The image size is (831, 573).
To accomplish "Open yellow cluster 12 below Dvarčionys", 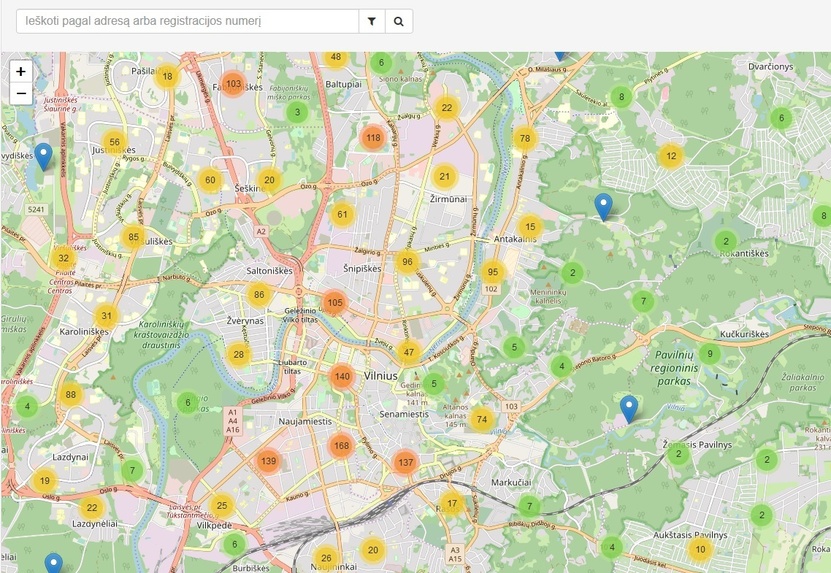I will (671, 156).
